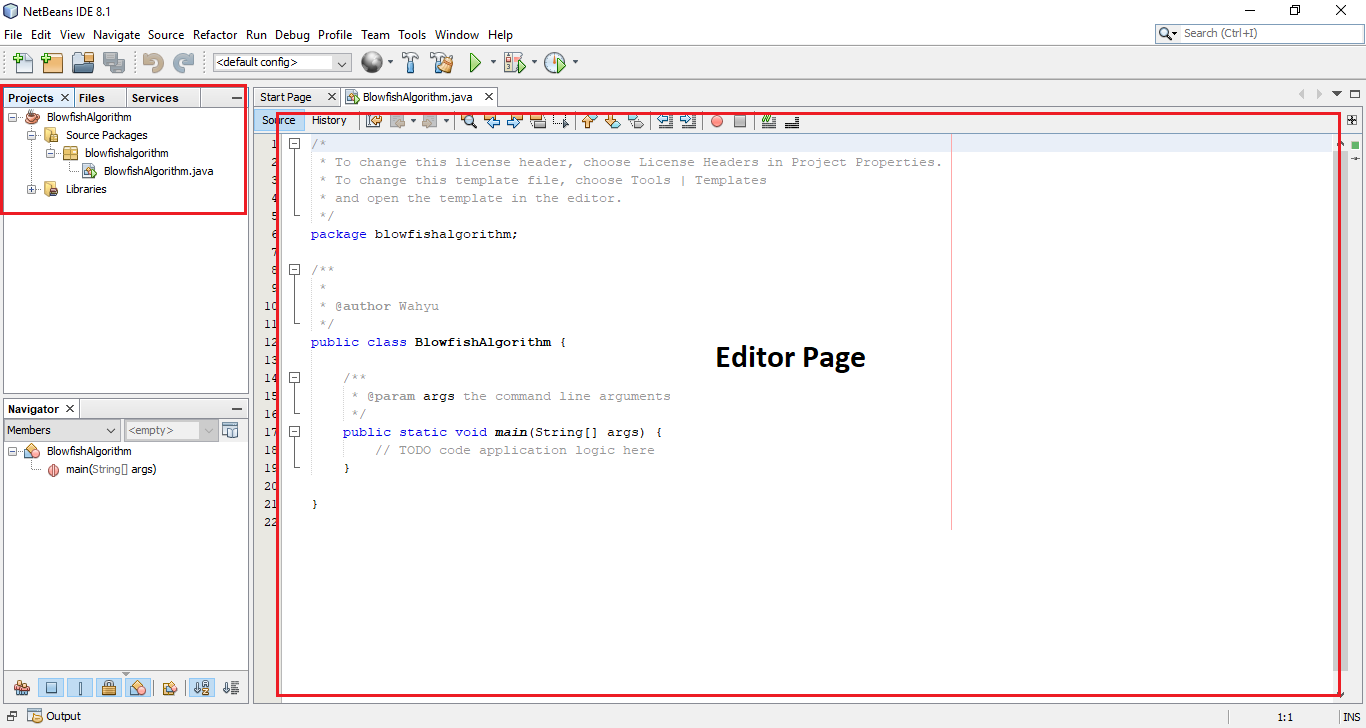The image size is (1366, 728).
Task: Click the Clean and Build broom icon
Action: point(441,63)
